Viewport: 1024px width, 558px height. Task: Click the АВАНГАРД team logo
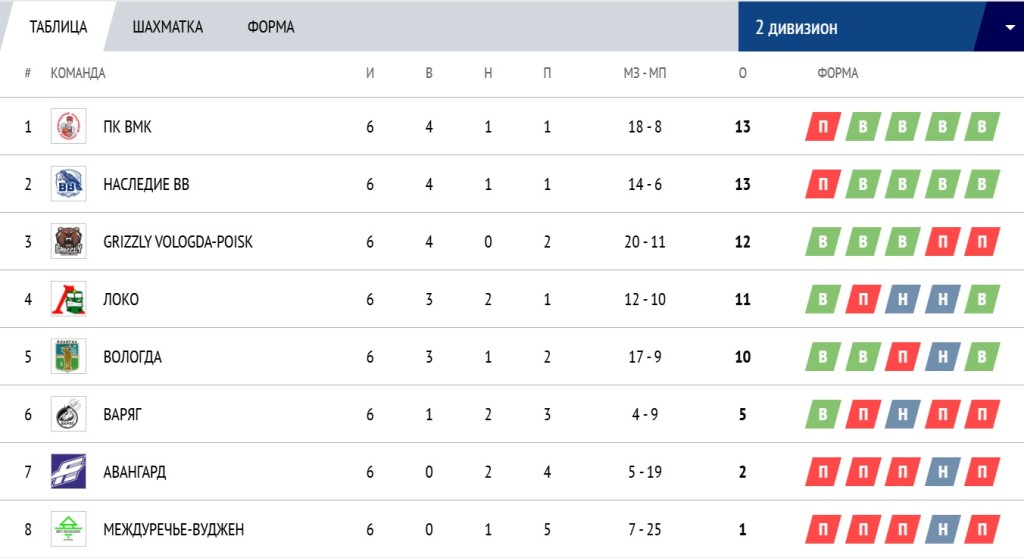tap(69, 471)
